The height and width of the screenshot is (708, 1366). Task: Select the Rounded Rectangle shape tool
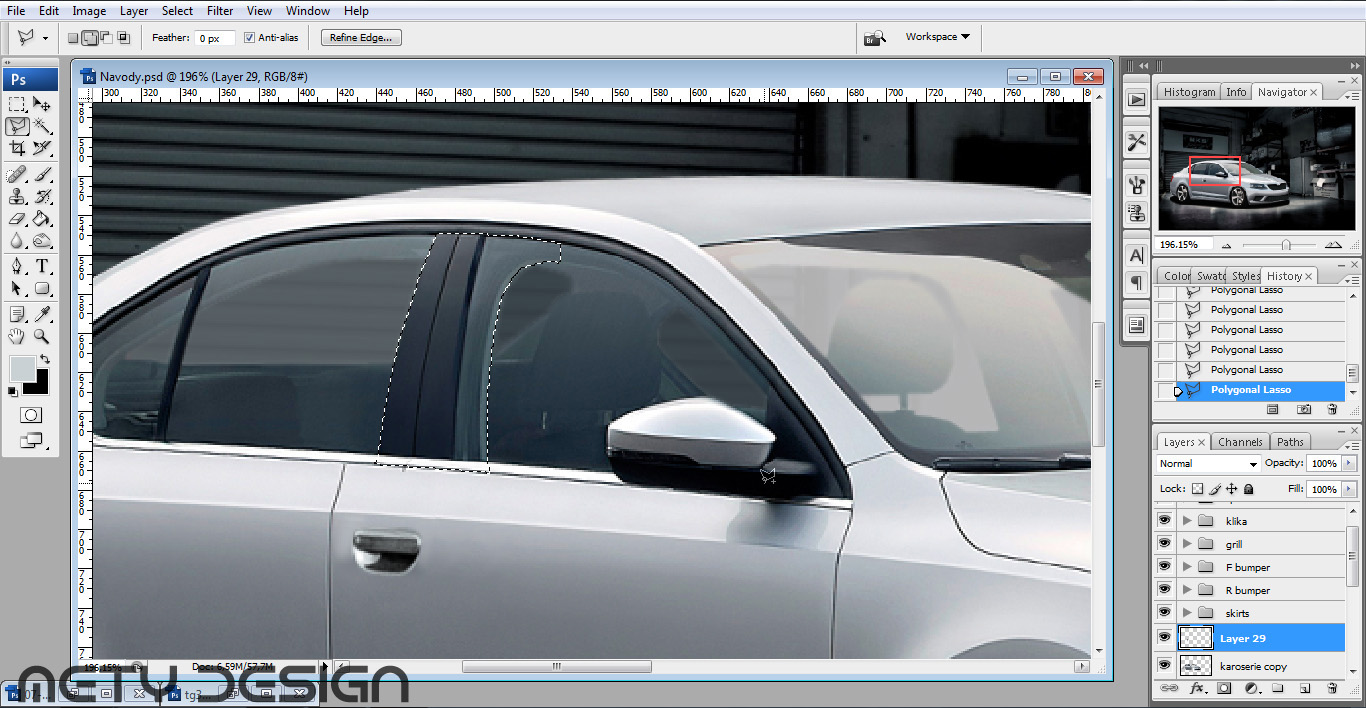42,289
